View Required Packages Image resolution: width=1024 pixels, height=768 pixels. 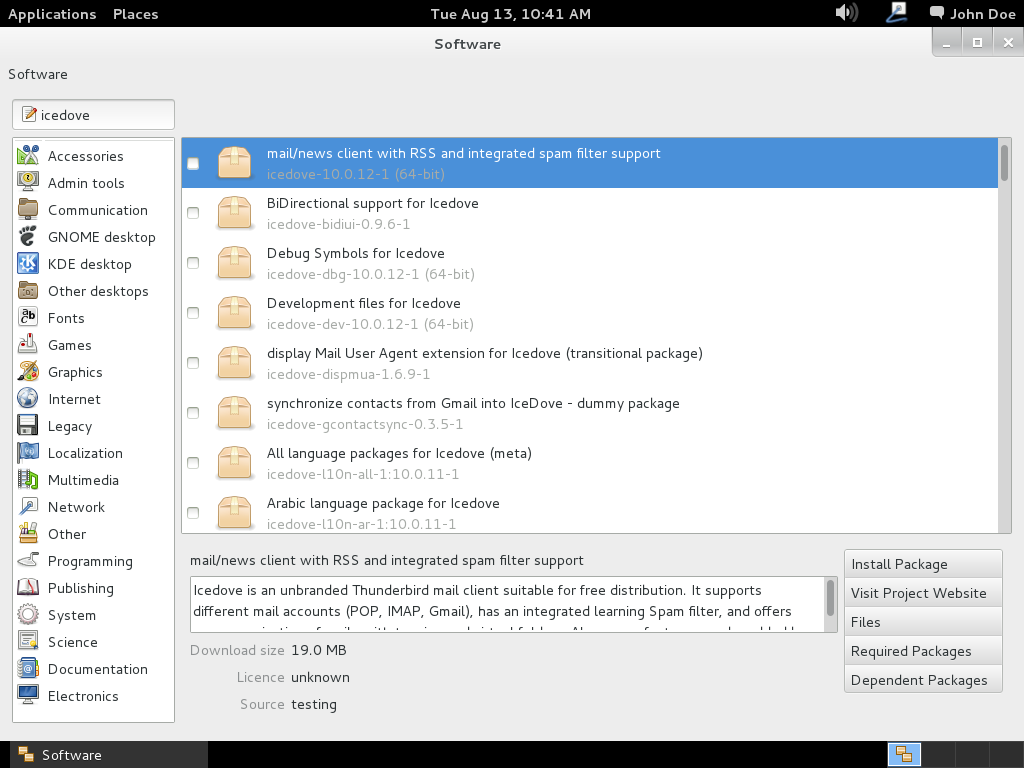[x=923, y=651]
